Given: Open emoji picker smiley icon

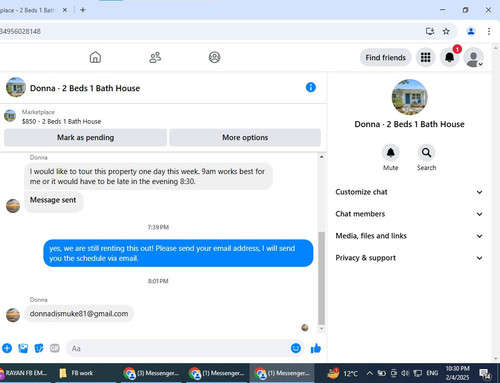Looking at the screenshot, I should point(296,348).
